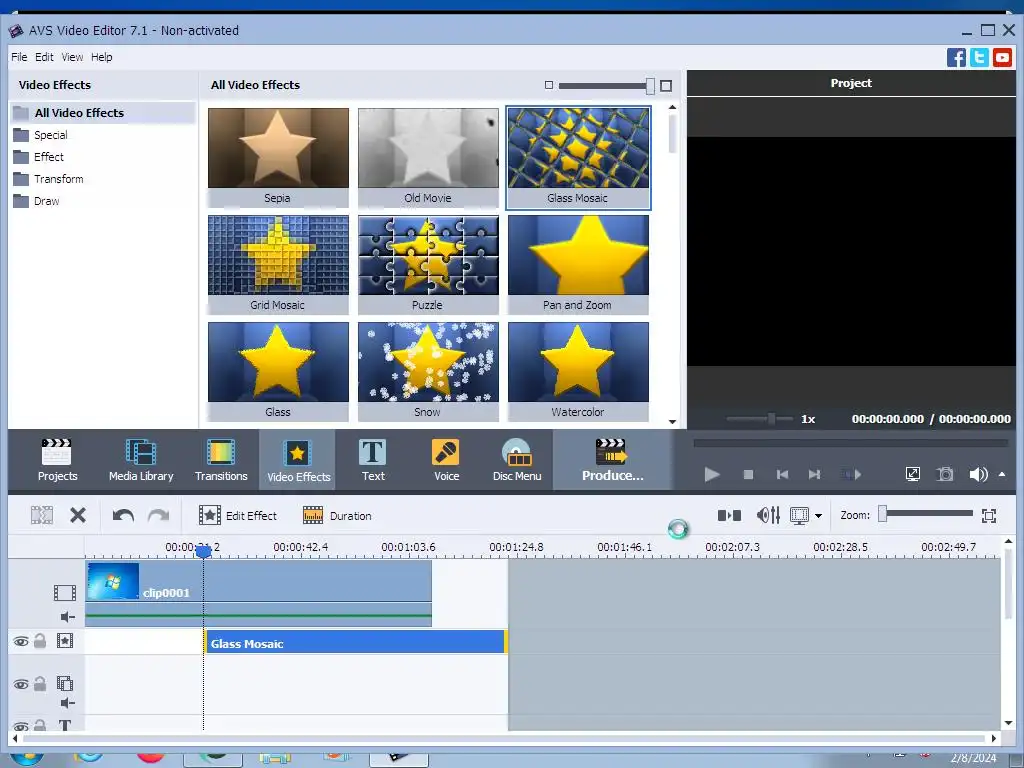
Task: Select the Glass Mosaic effect thumbnail
Action: (x=578, y=157)
